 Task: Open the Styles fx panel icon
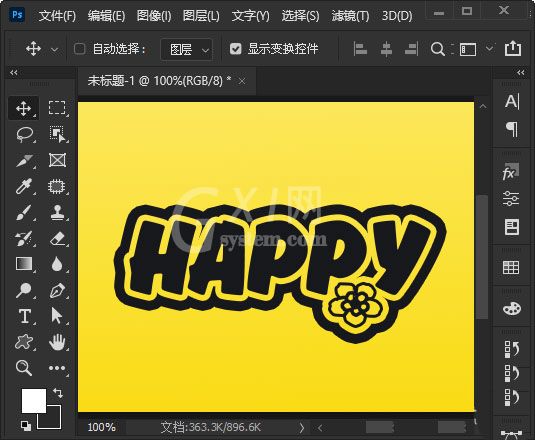pos(511,172)
